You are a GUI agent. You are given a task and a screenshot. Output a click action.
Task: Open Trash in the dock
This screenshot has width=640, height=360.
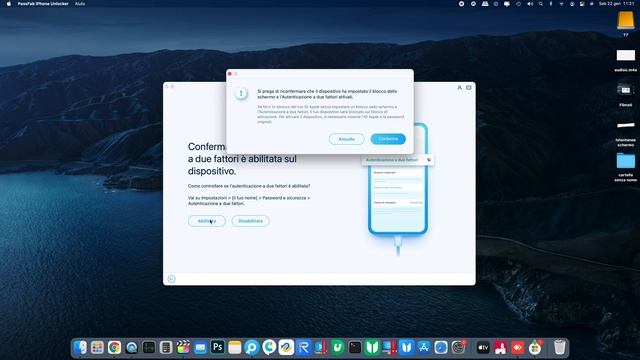click(560, 347)
